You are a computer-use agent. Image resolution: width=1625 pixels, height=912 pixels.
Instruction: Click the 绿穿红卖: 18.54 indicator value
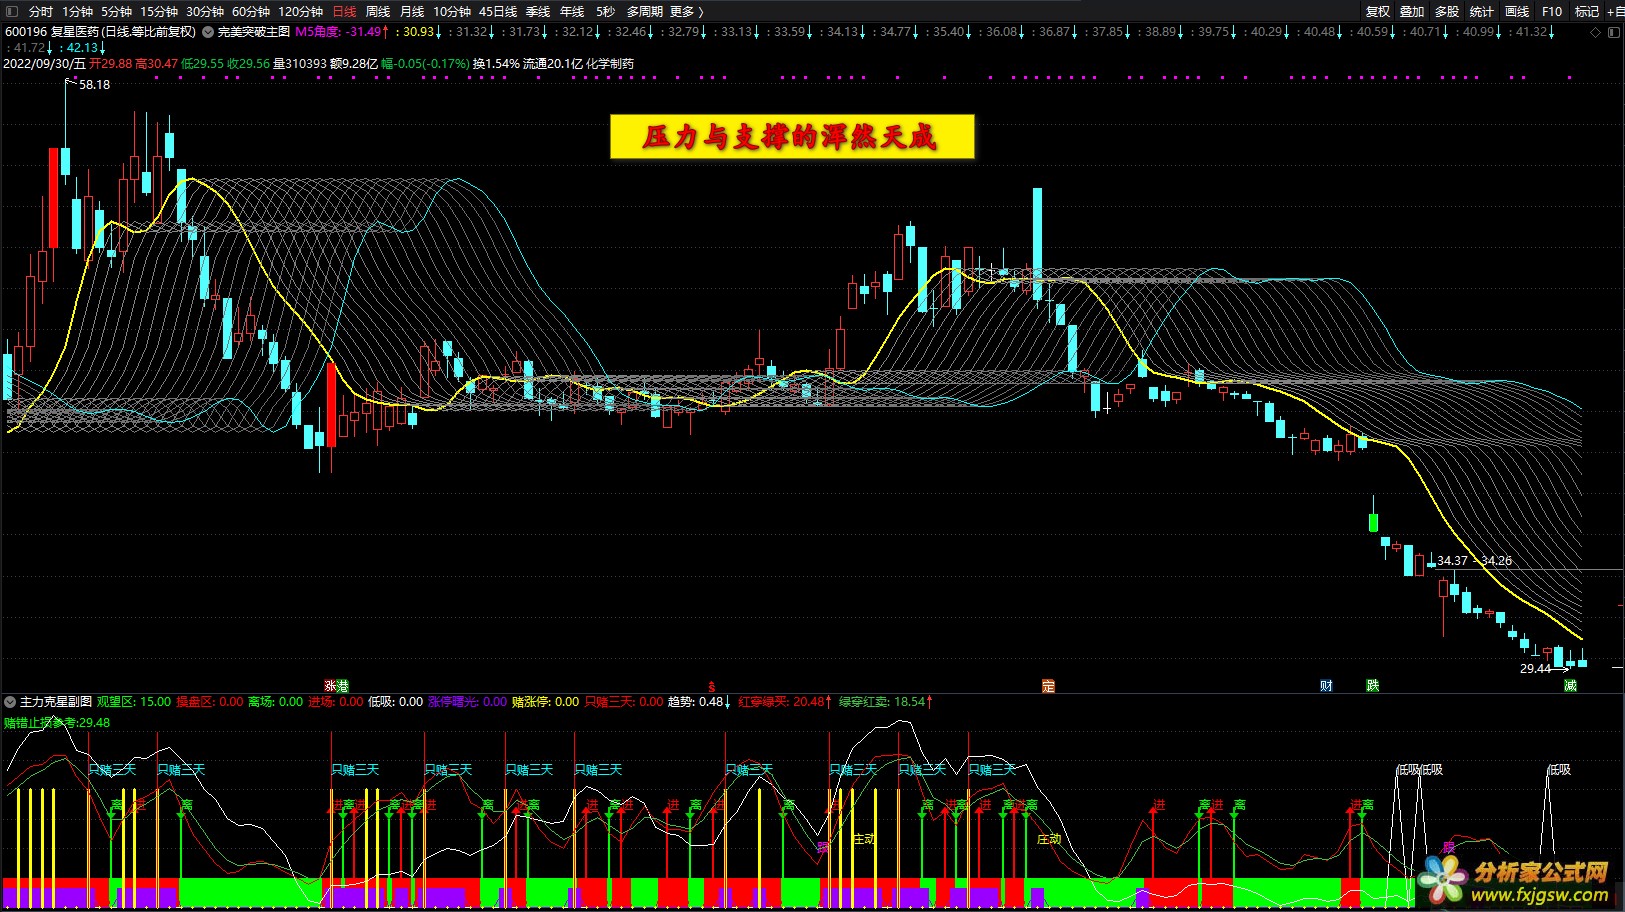tap(886, 702)
